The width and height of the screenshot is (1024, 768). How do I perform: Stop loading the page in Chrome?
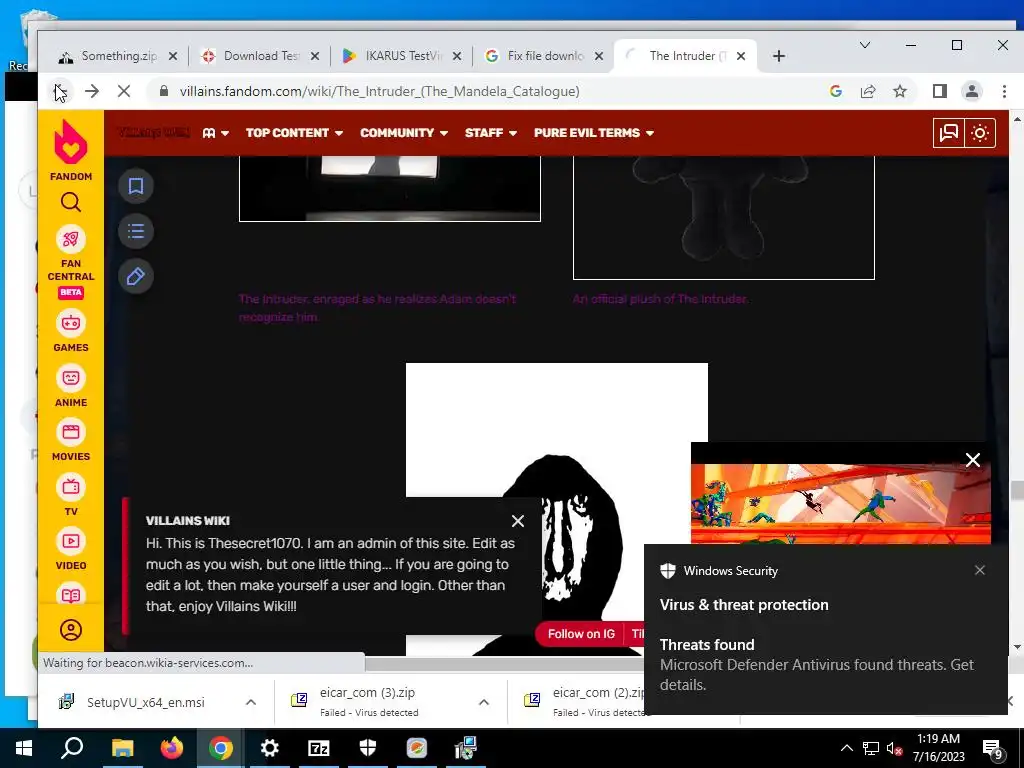click(123, 91)
